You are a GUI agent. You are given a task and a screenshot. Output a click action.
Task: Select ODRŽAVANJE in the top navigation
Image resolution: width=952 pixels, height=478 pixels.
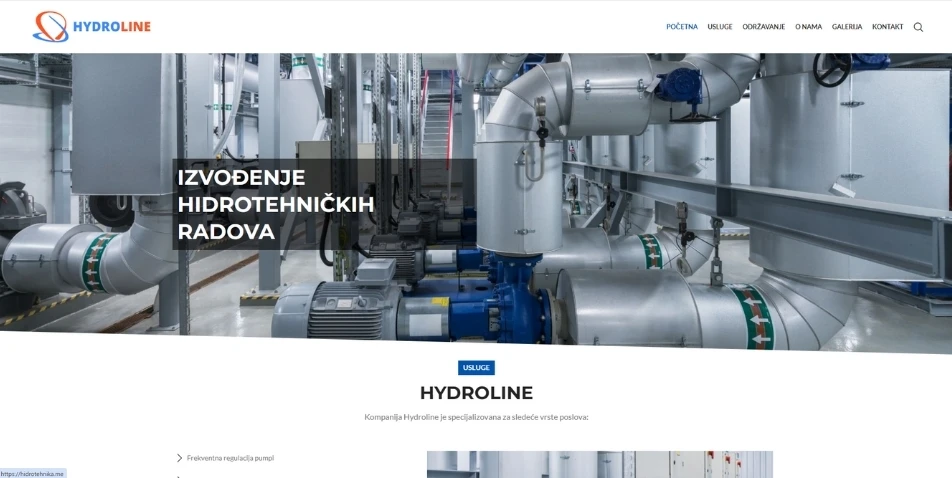click(x=763, y=27)
